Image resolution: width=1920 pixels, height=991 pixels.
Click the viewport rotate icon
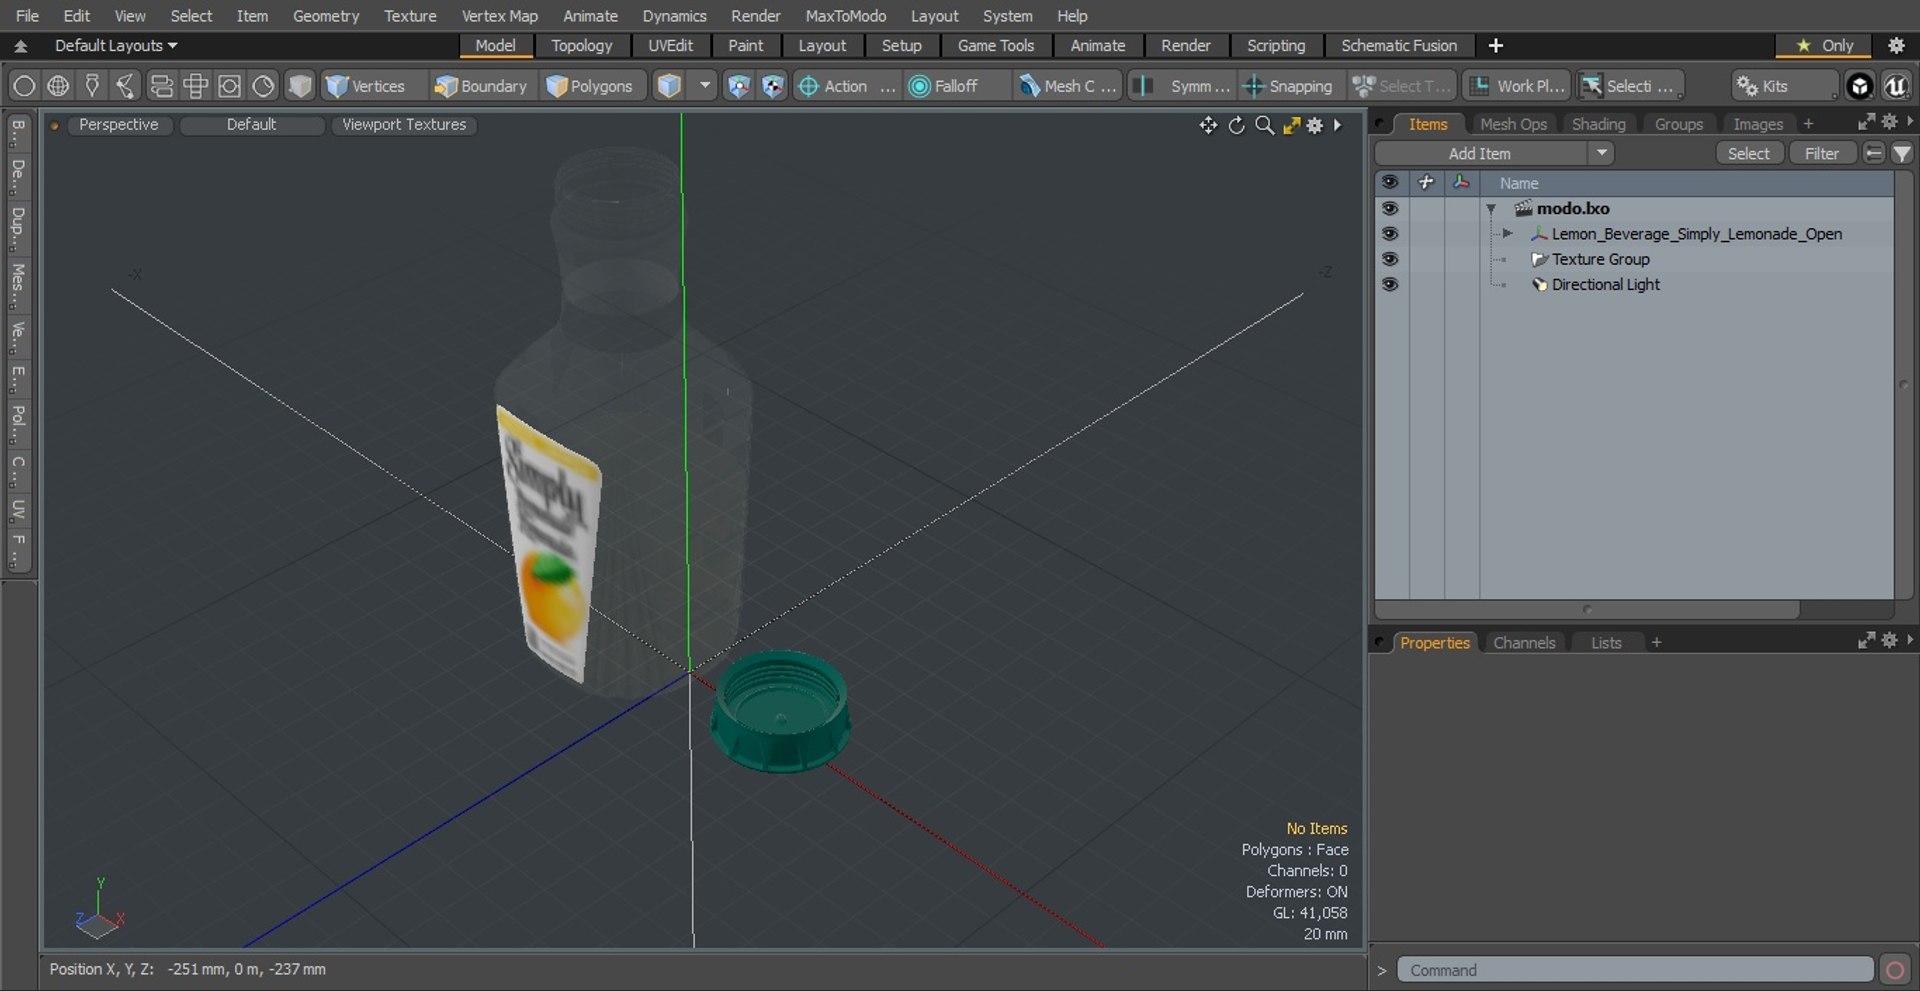pyautogui.click(x=1237, y=125)
